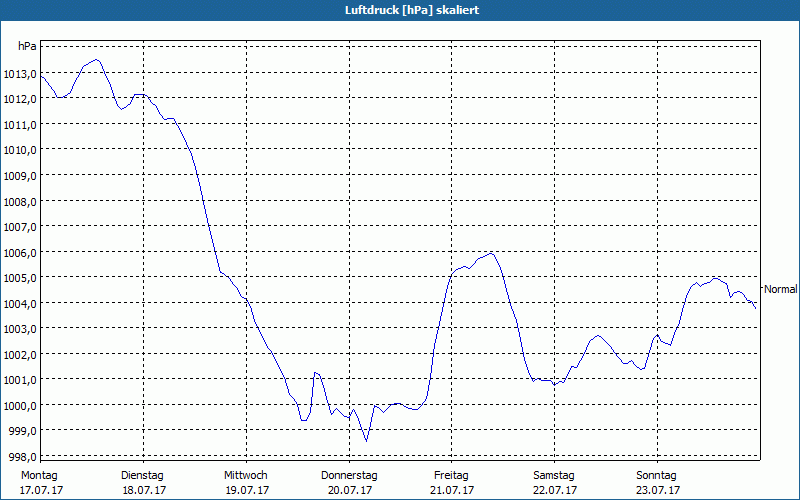
Task: Click the 1013,0 y-axis value
Action: [x=20, y=74]
